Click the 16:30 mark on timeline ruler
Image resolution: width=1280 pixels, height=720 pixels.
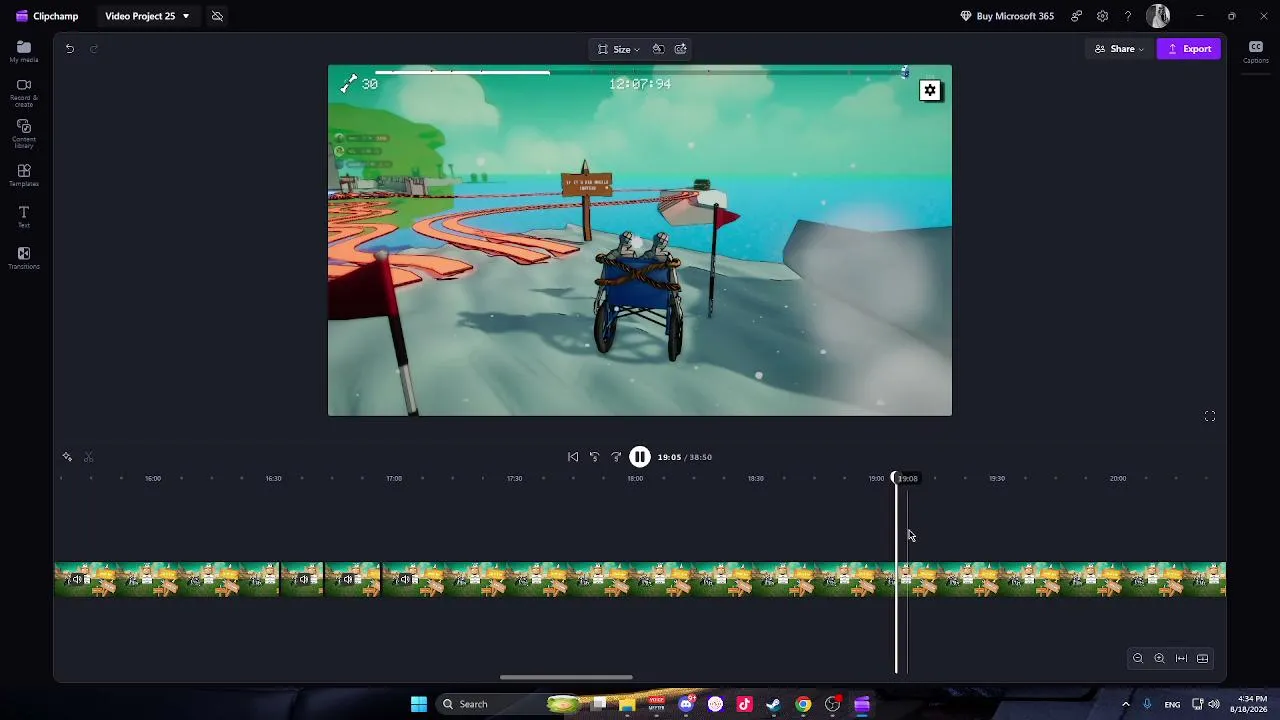[x=273, y=478]
